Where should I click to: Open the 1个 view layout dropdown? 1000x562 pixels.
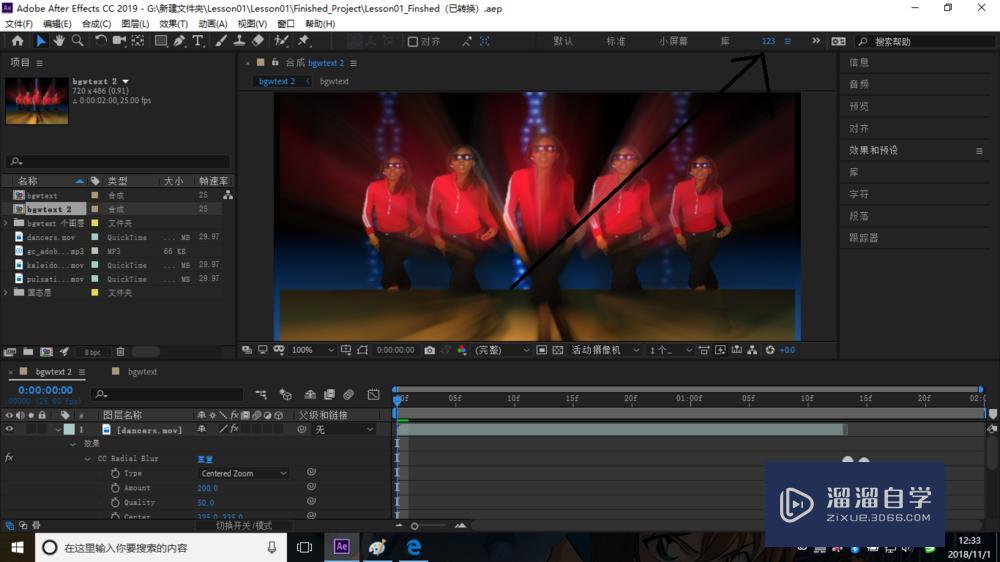point(670,350)
